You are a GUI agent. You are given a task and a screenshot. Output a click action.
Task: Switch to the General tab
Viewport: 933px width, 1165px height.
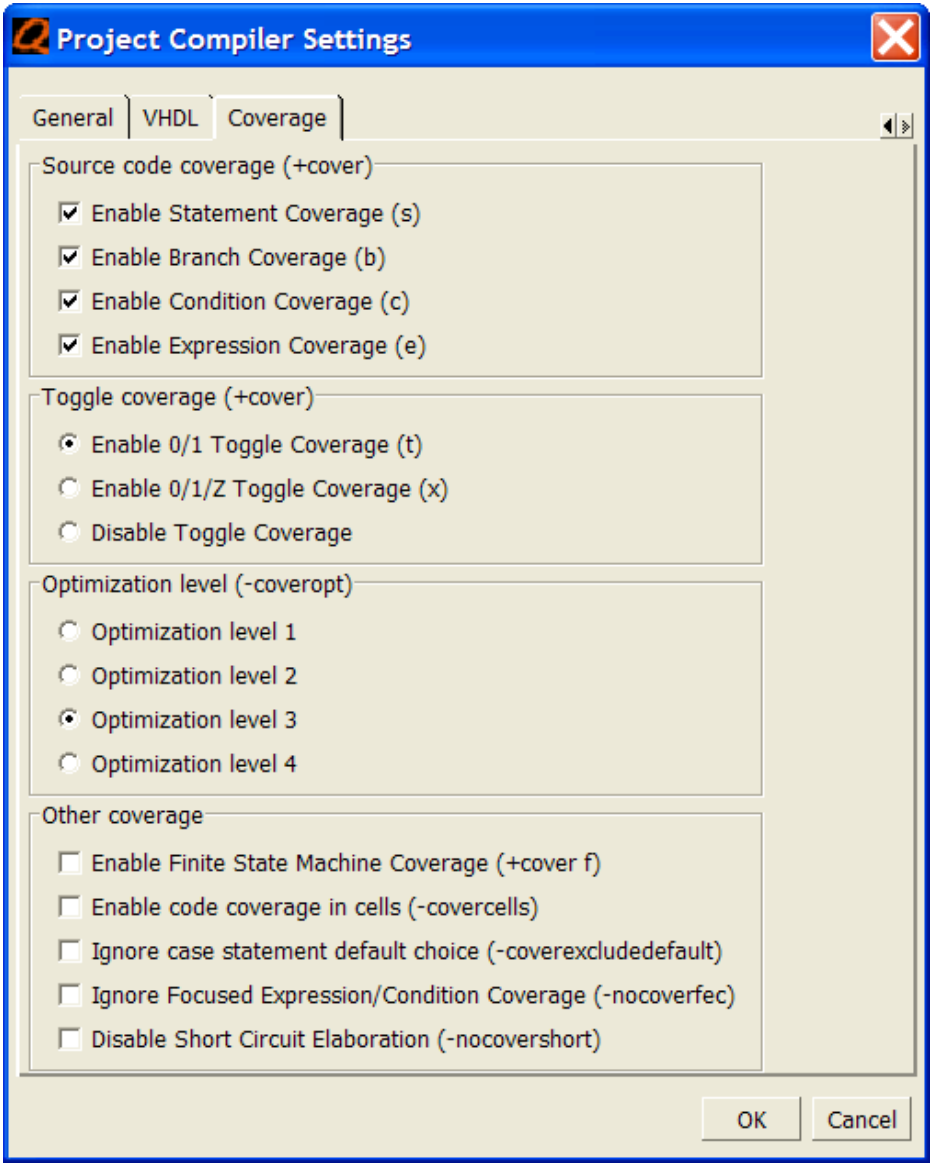72,118
